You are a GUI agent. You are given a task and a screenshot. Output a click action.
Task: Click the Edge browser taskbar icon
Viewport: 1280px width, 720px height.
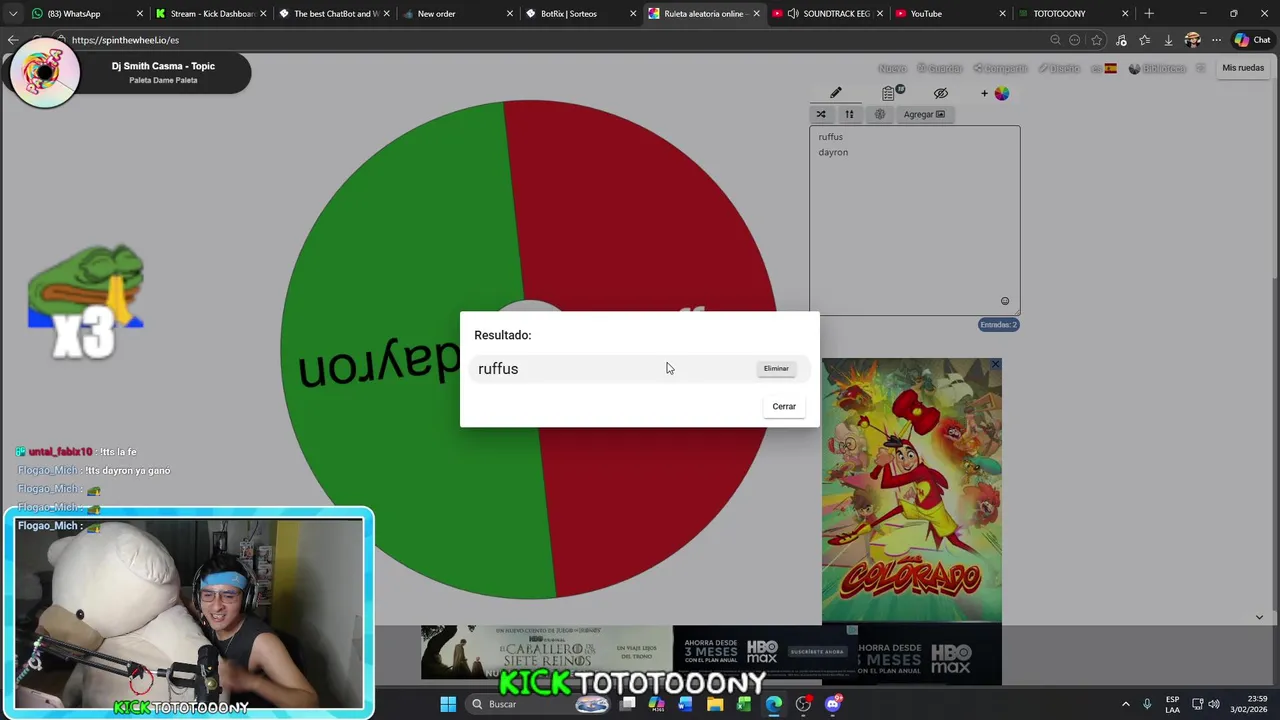click(x=774, y=704)
